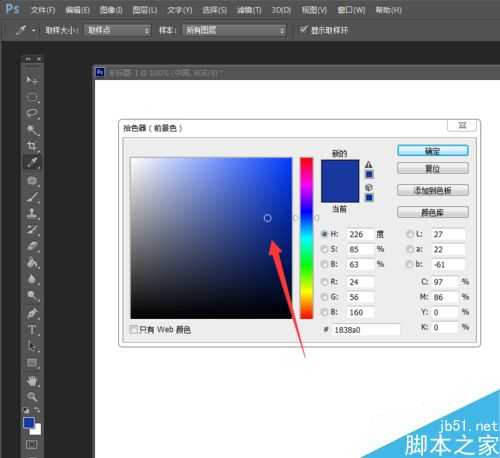Select the G green radio button
This screenshot has height=458, width=500.
coord(324,297)
